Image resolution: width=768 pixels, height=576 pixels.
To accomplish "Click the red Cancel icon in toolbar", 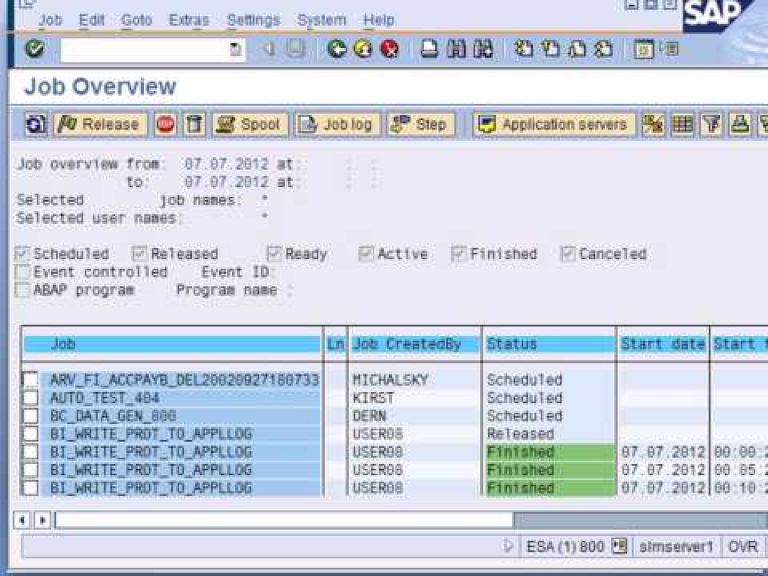I will coord(389,48).
